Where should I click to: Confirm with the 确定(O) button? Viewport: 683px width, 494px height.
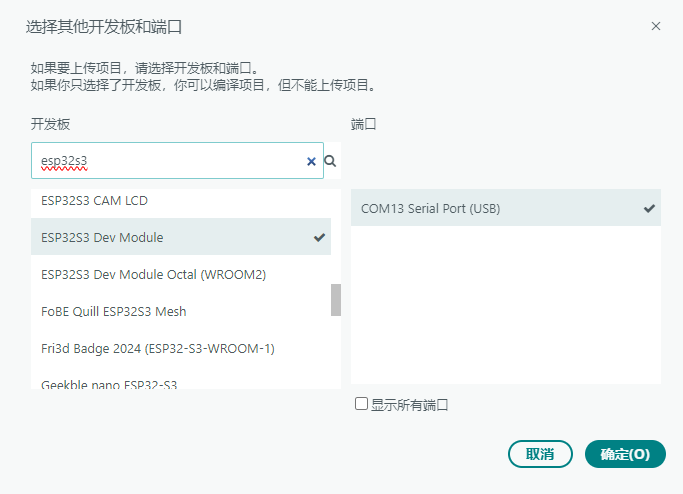pyautogui.click(x=625, y=454)
